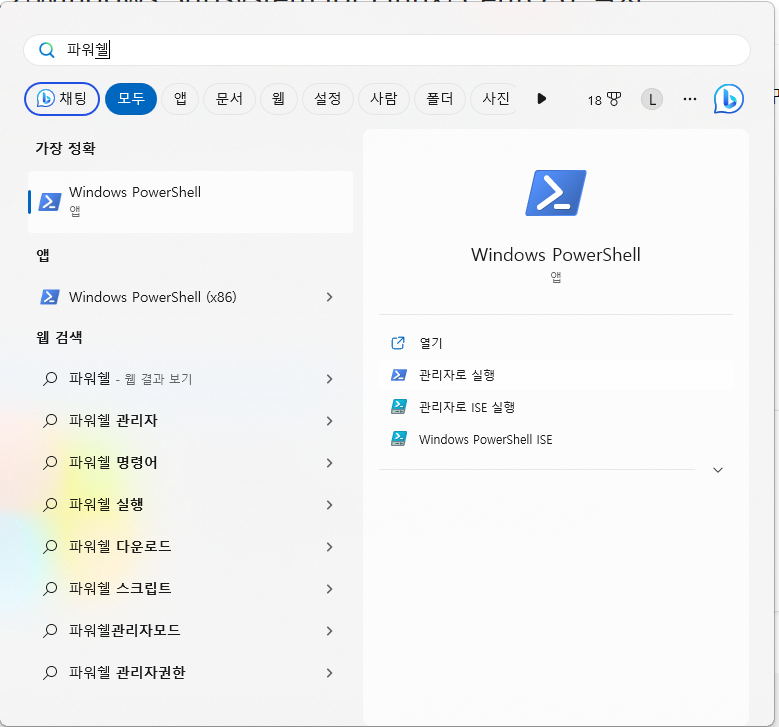Switch to the 사람 filter tab

click(x=384, y=99)
